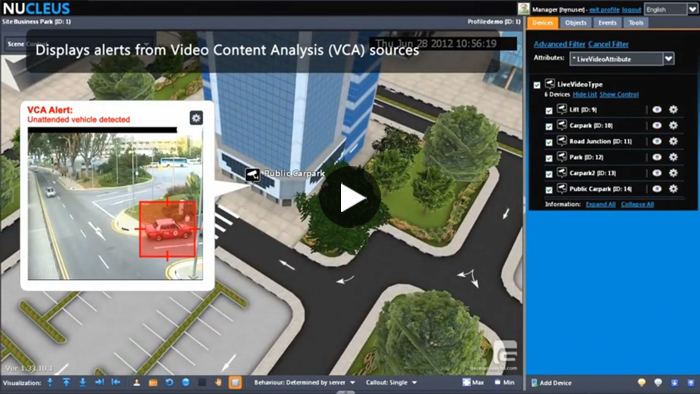This screenshot has height=394, width=700.
Task: Toggle the LiveVideoType group checkbox
Action: click(x=537, y=85)
